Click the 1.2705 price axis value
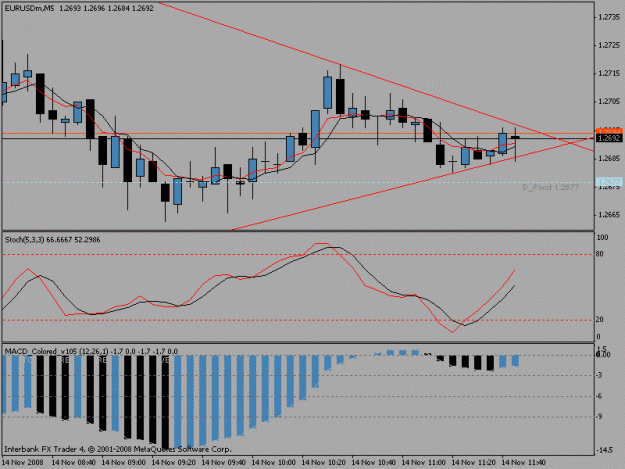Image resolution: width=625 pixels, height=469 pixels. point(609,102)
